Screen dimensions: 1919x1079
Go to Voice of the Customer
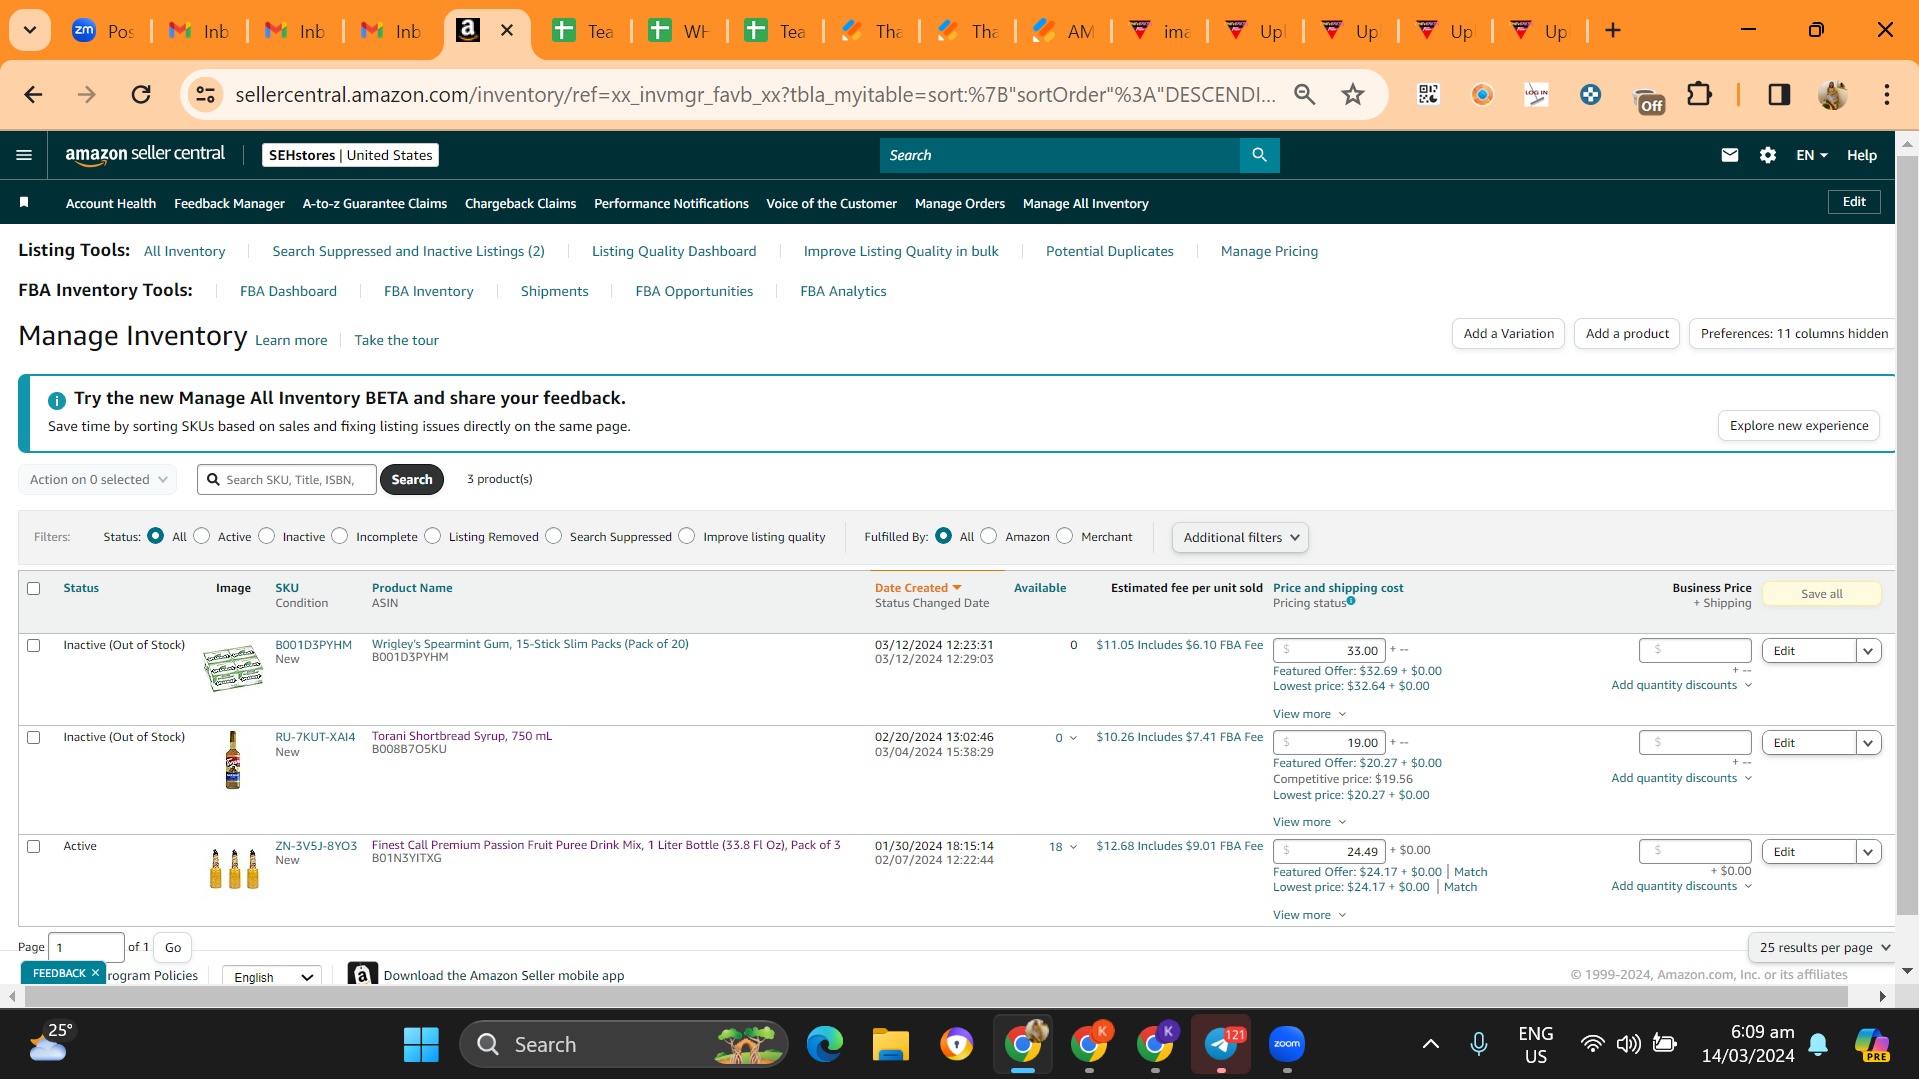(x=831, y=203)
